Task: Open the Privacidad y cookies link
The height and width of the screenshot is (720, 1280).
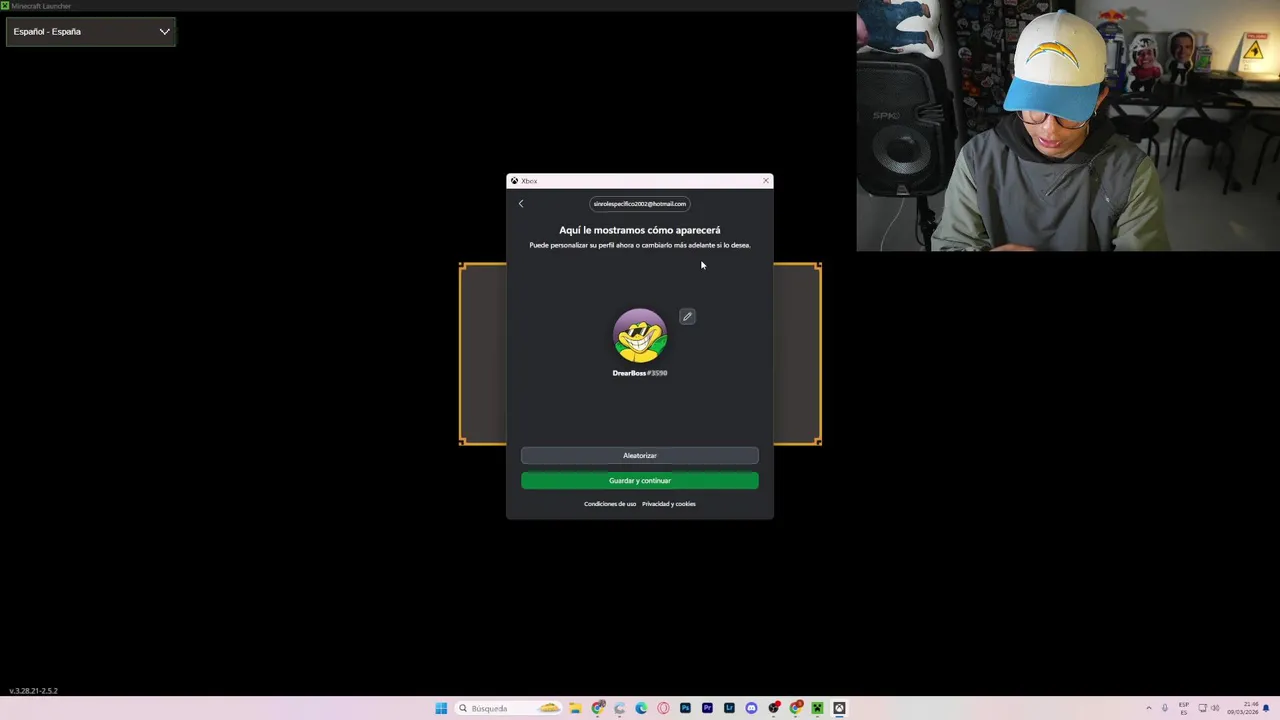Action: [669, 504]
